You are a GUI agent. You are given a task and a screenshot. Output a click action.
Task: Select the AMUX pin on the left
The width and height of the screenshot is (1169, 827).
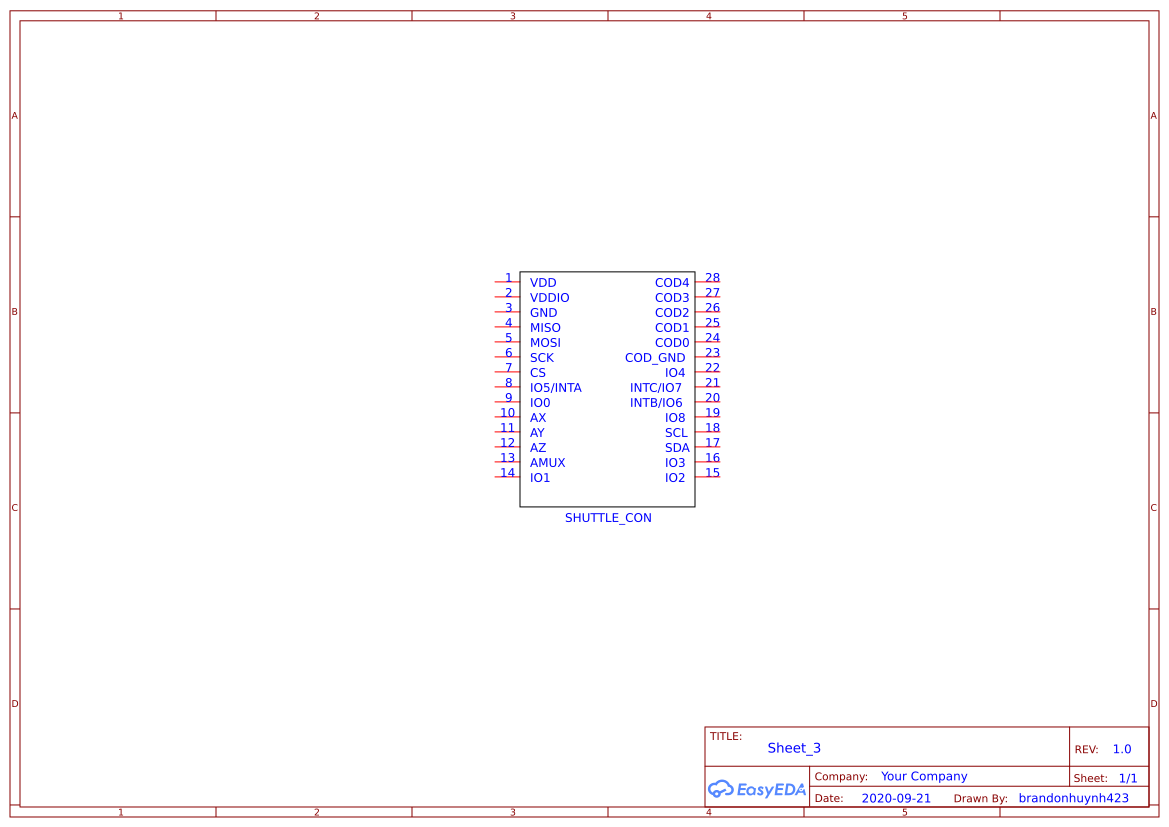click(547, 462)
